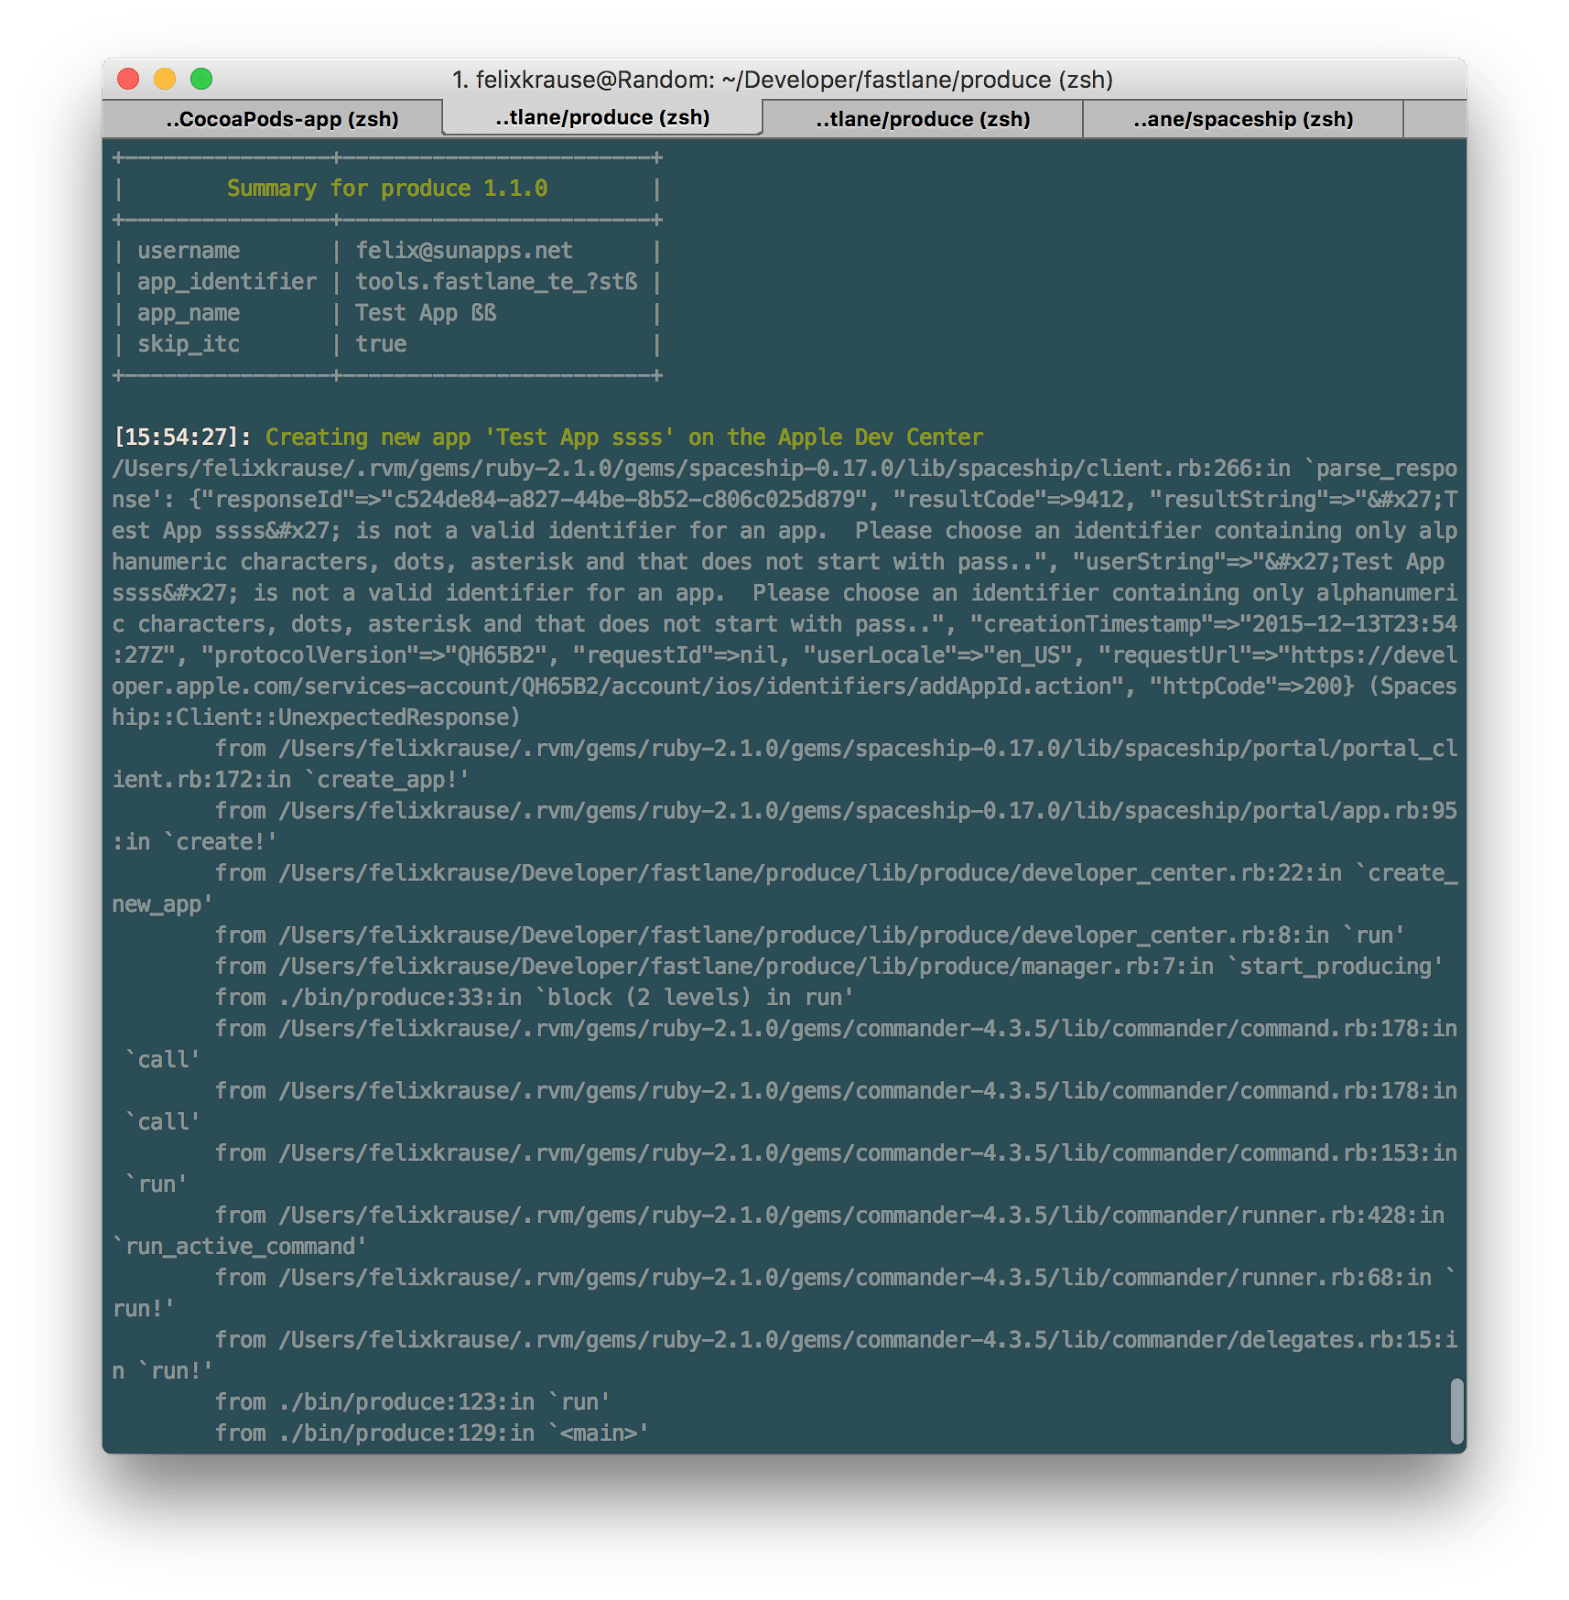Viewport: 1569px width, 1600px height.
Task: Click the './bin/produce:129:in <main>' line
Action: pyautogui.click(x=431, y=1433)
